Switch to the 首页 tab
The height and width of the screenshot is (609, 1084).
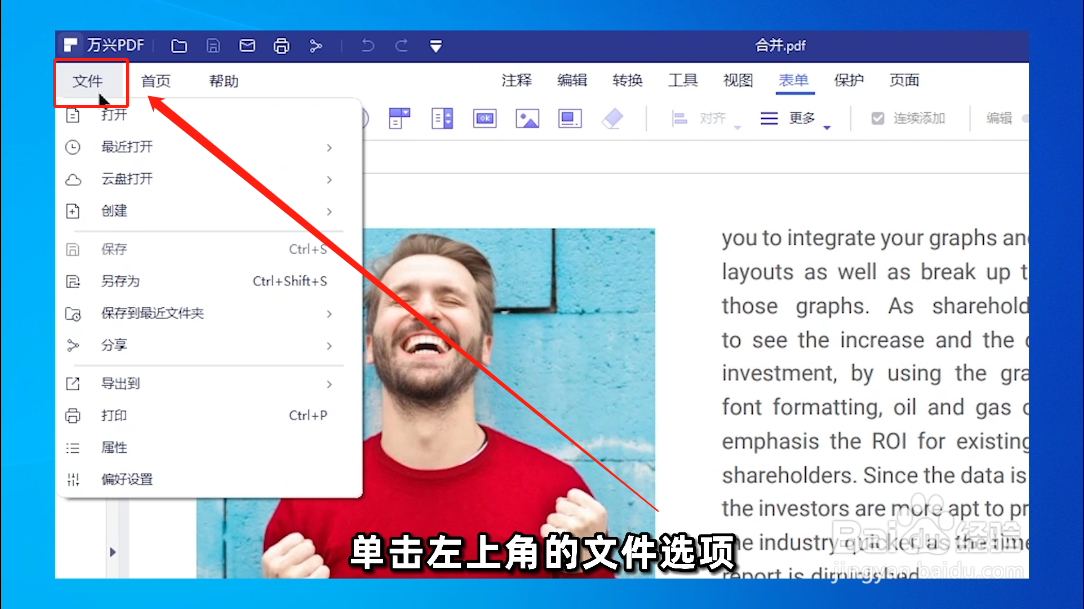156,81
